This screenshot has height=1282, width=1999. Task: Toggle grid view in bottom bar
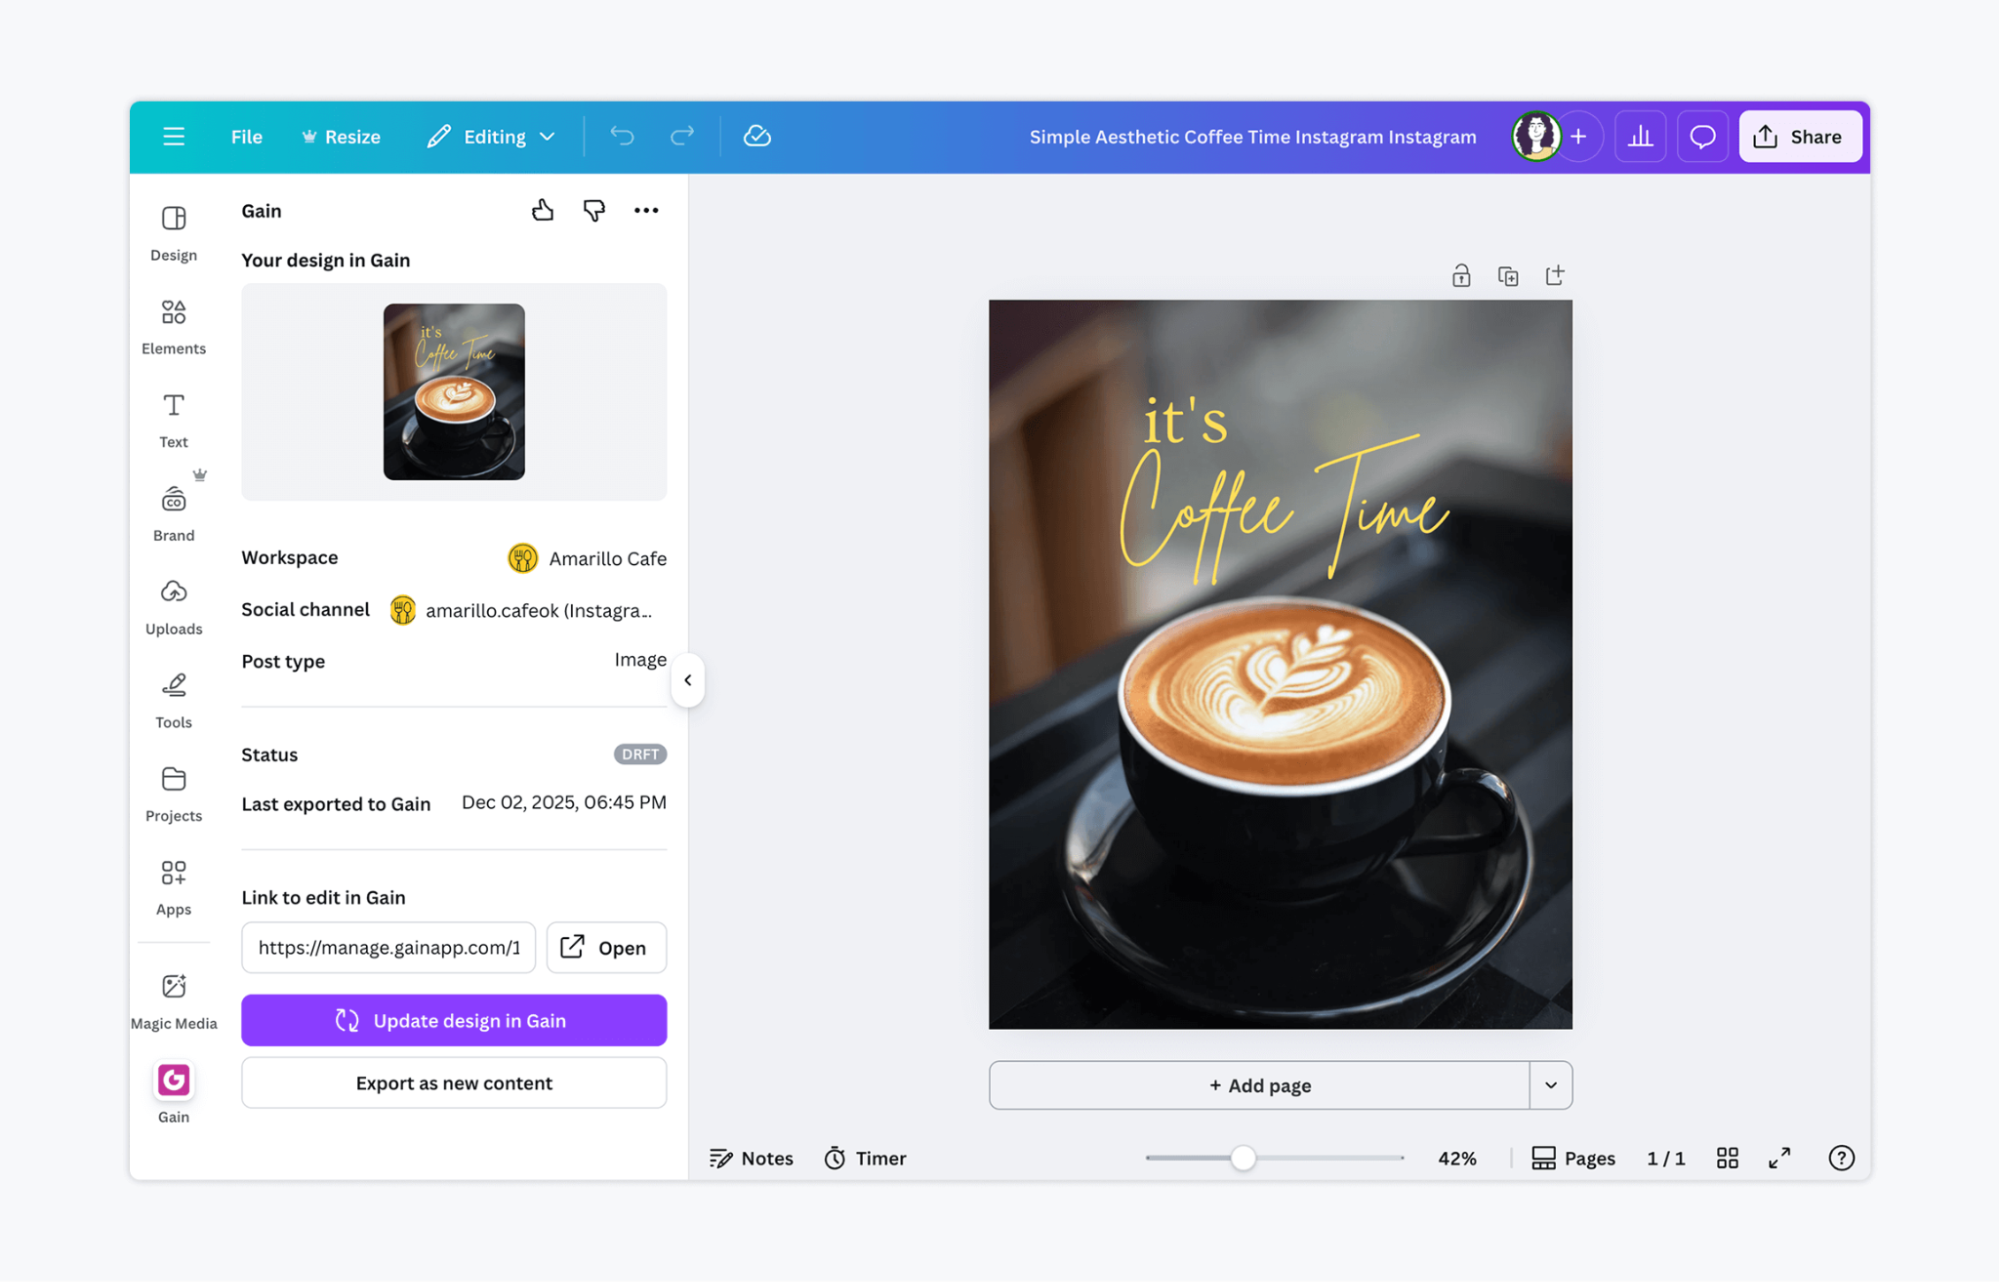(x=1727, y=1157)
